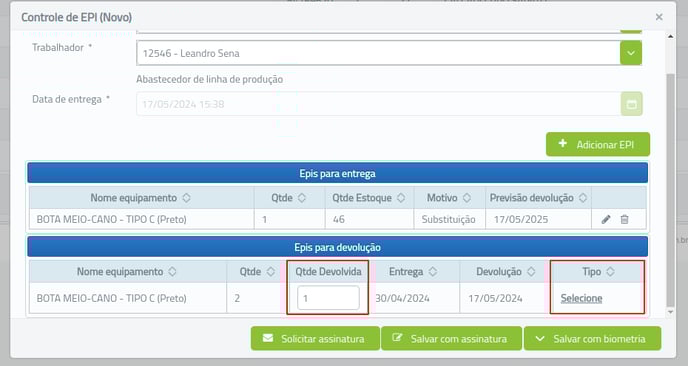Viewport: 688px width, 366px height.
Task: Click the dialog vertical scrollbar thumb
Action: [x=670, y=190]
